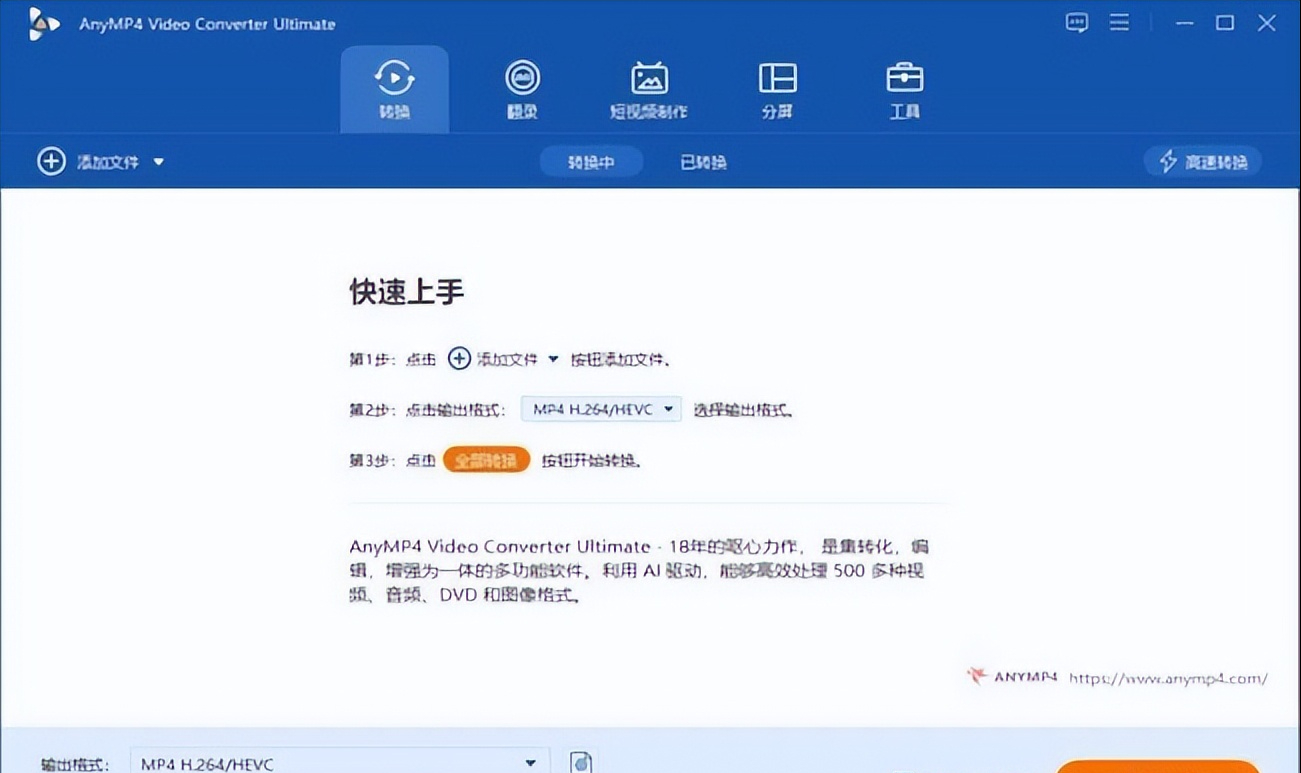This screenshot has width=1301, height=773.
Task: Open the 工具 toolbox
Action: (x=904, y=88)
